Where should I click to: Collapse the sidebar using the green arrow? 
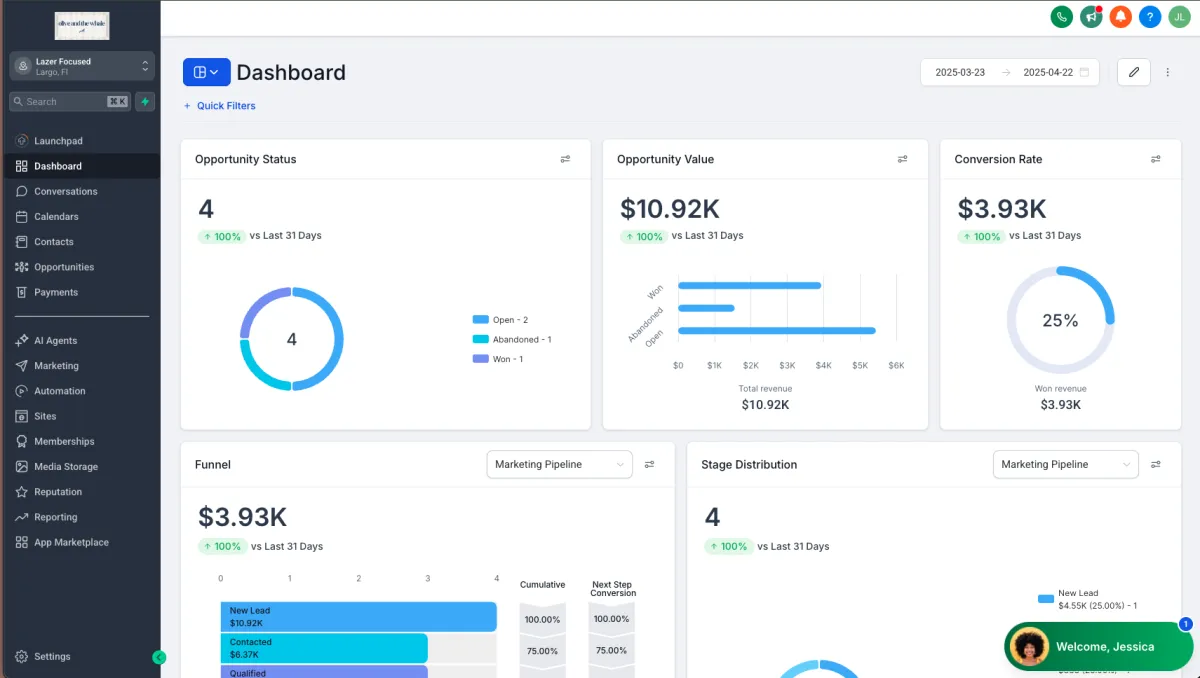[159, 657]
